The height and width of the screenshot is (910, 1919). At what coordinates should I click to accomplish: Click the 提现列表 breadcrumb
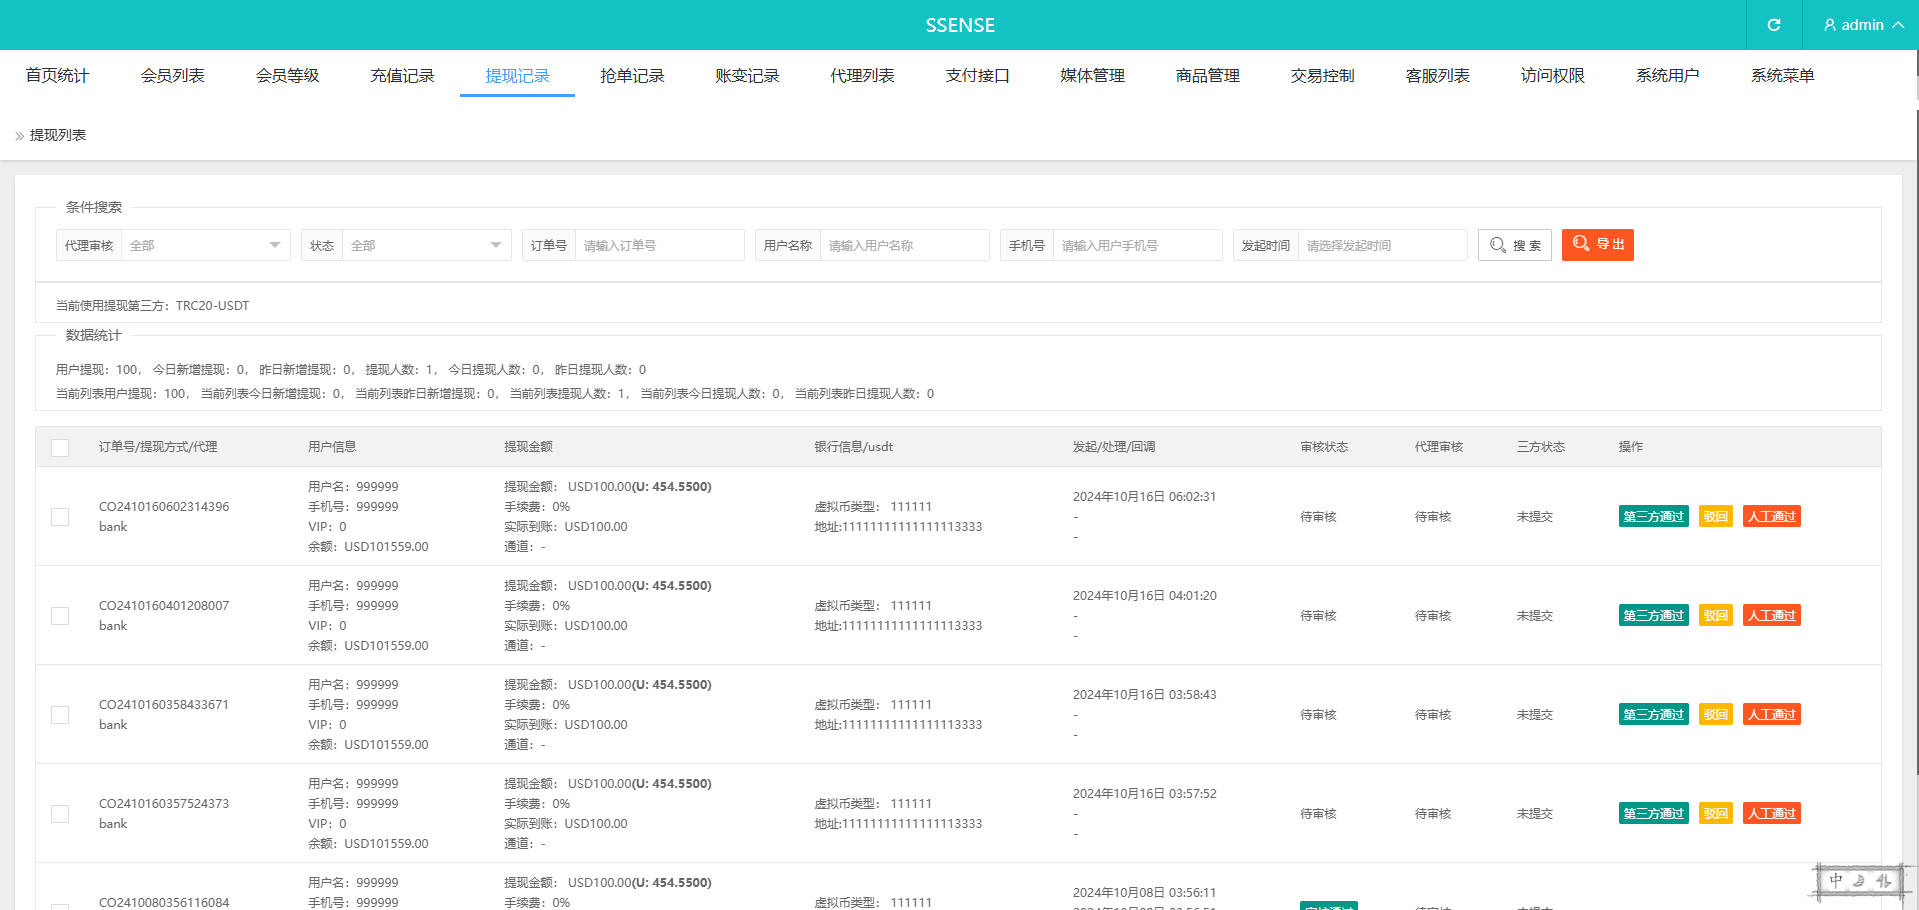[x=58, y=135]
